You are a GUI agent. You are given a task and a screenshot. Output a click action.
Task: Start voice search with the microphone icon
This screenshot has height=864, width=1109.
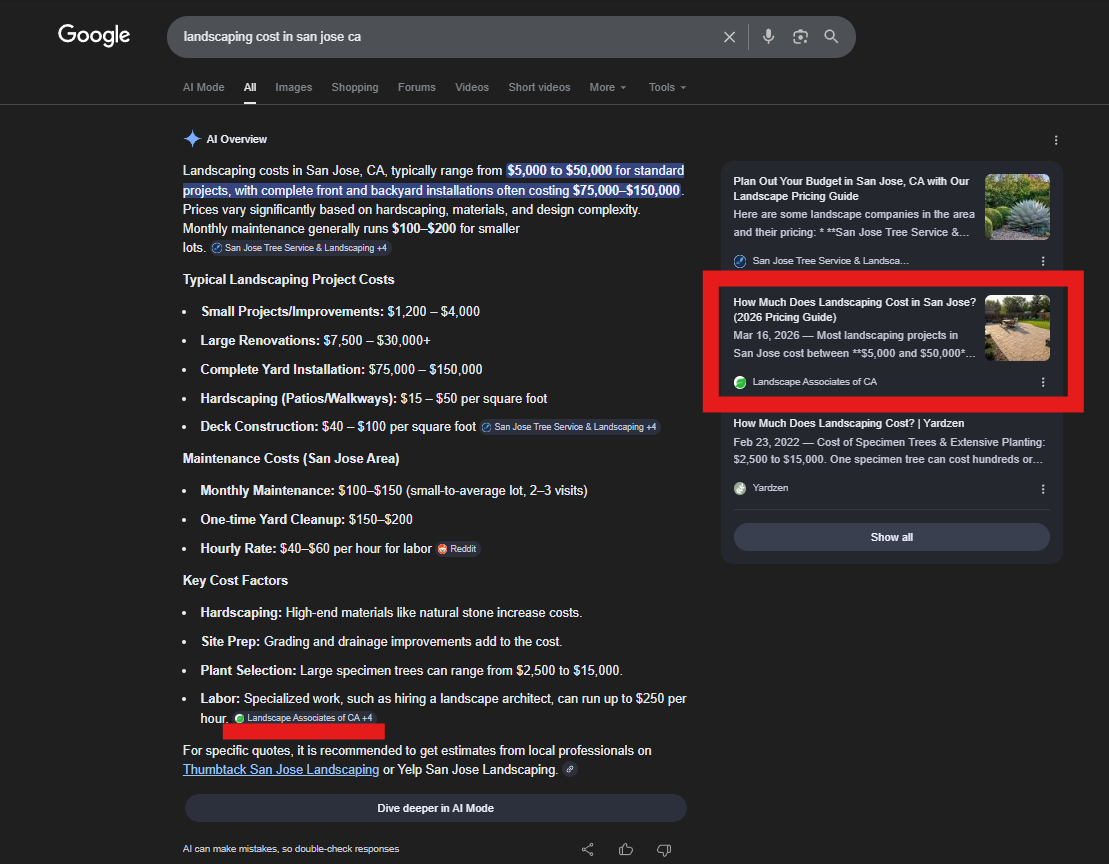pyautogui.click(x=768, y=37)
